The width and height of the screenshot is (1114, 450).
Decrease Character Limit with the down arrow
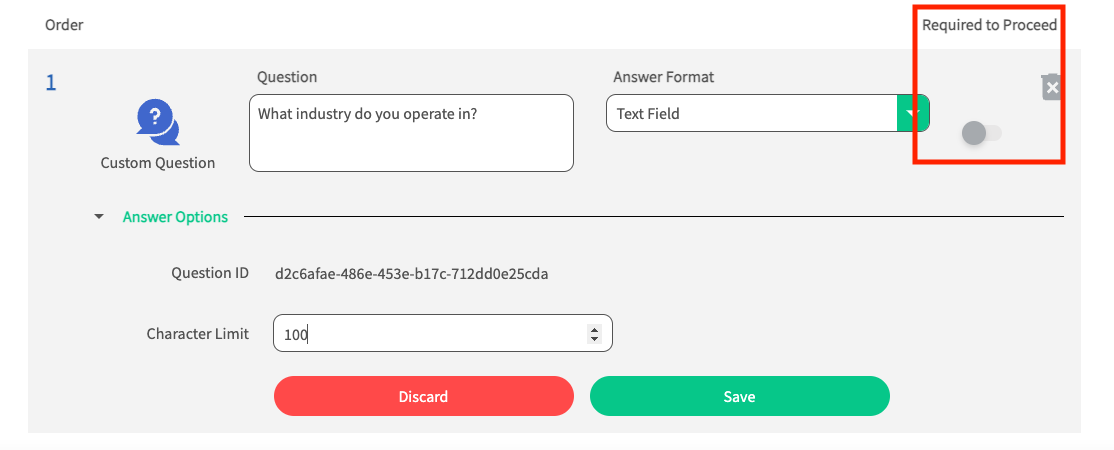pos(594,340)
